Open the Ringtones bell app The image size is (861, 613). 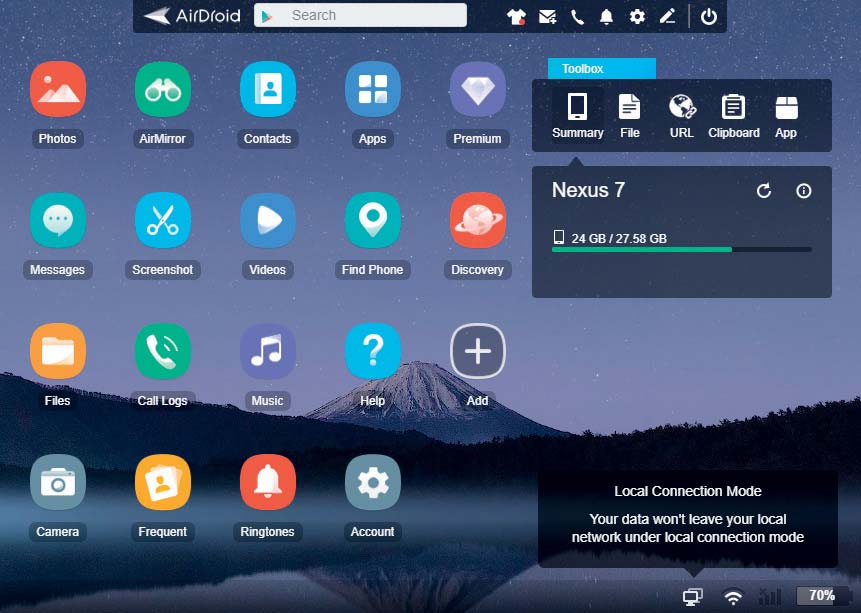pyautogui.click(x=267, y=483)
